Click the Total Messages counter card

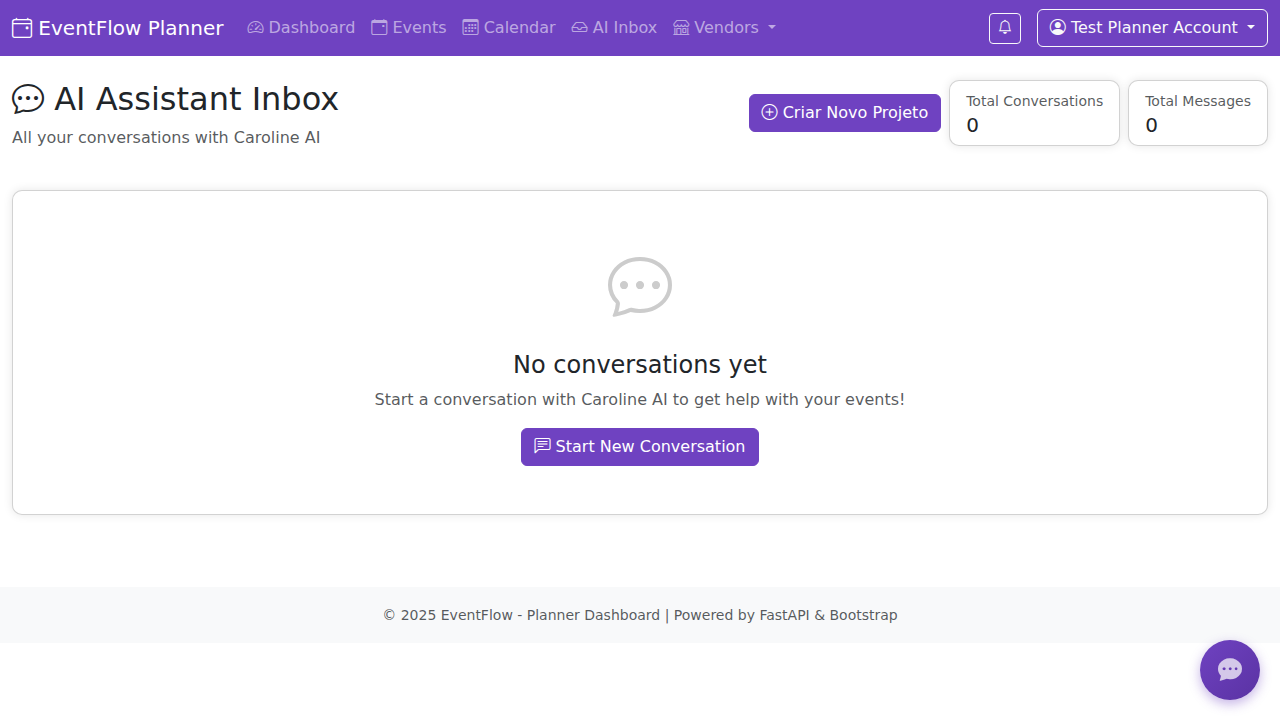[1197, 113]
